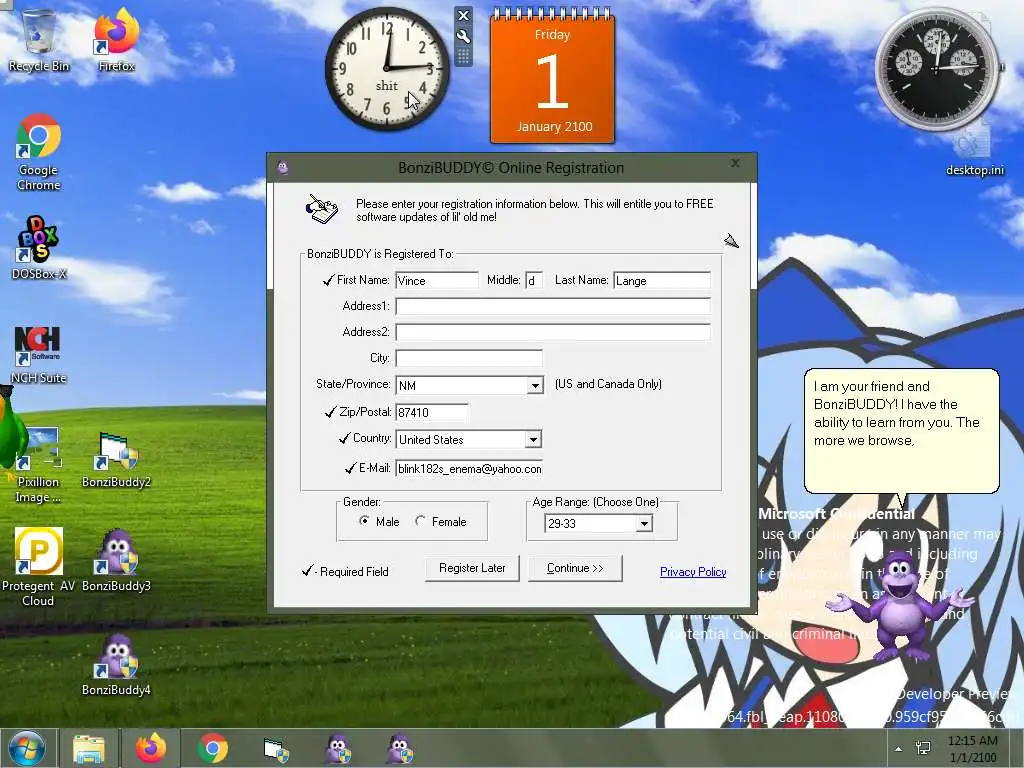Click the network icon in system tray
The image size is (1024, 768).
[x=923, y=748]
